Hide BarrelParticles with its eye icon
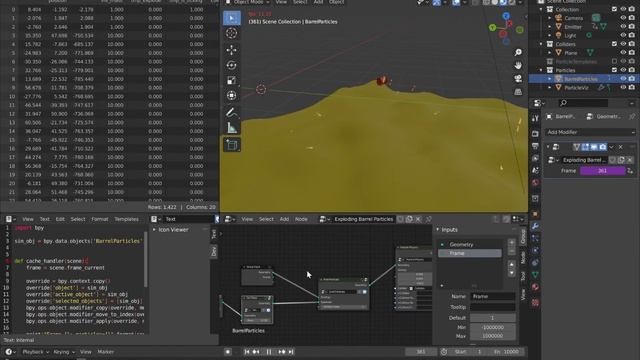Viewport: 640px width, 360px height. pos(623,79)
